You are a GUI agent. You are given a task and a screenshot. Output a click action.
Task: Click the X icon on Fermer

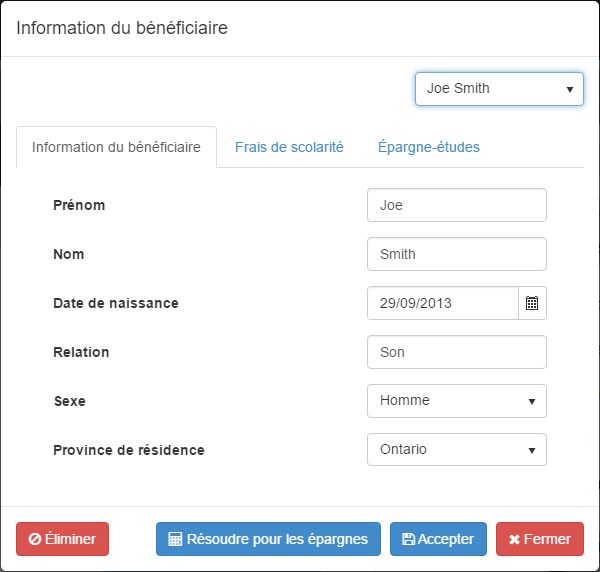514,539
